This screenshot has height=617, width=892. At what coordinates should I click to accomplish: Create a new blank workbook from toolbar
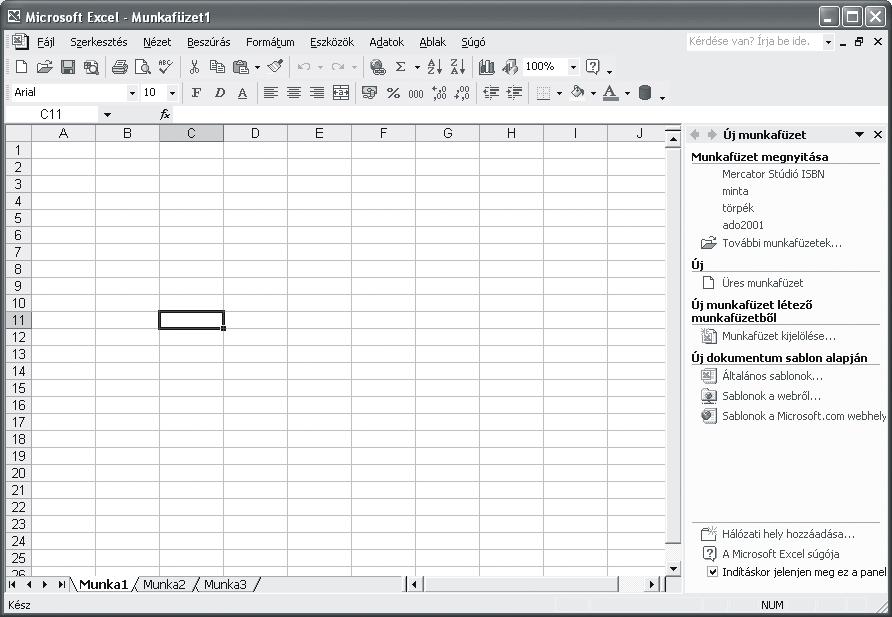[x=22, y=67]
